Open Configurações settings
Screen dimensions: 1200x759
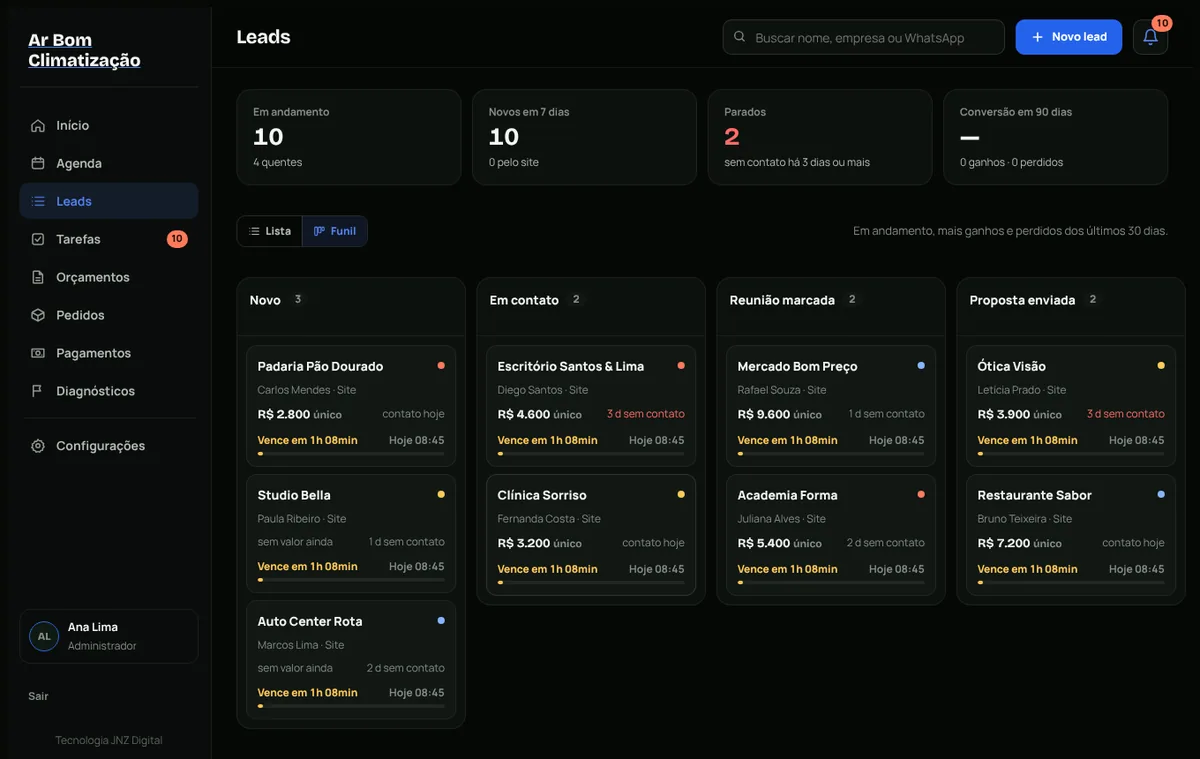tap(109, 446)
